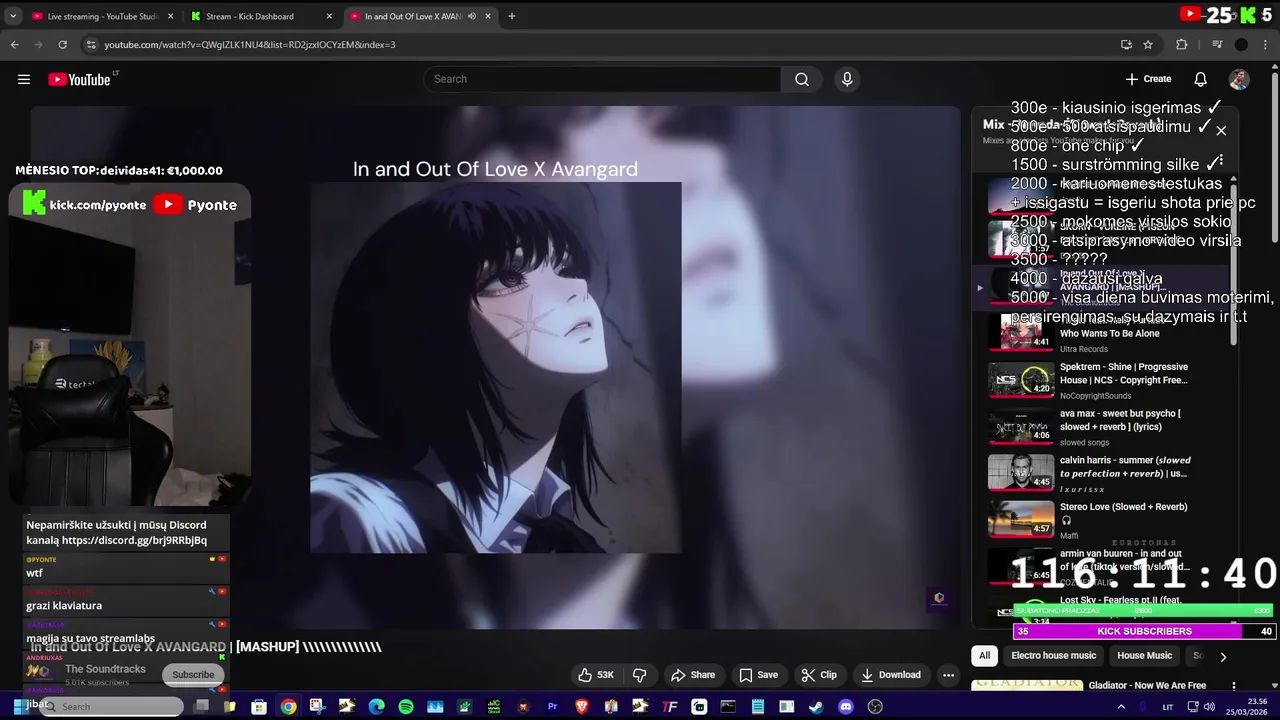Download the video
This screenshot has height=720, width=1280.
pyautogui.click(x=891, y=675)
